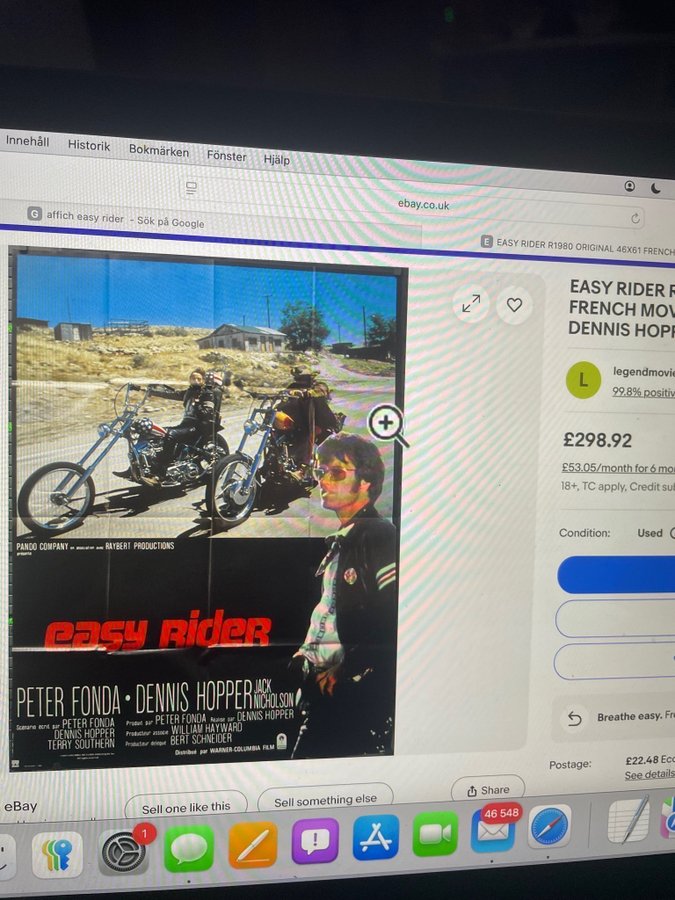Screen dimensions: 675x900
Task: Open the user account icon in menu bar
Action: (630, 186)
